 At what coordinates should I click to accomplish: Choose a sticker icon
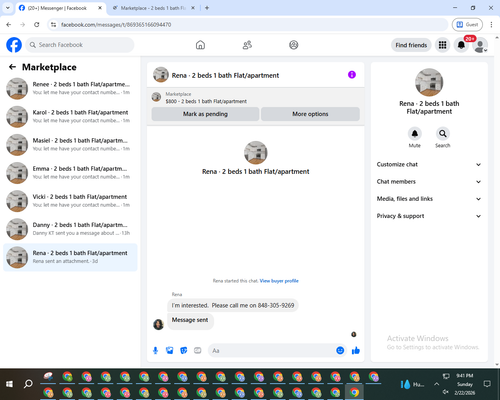(184, 350)
